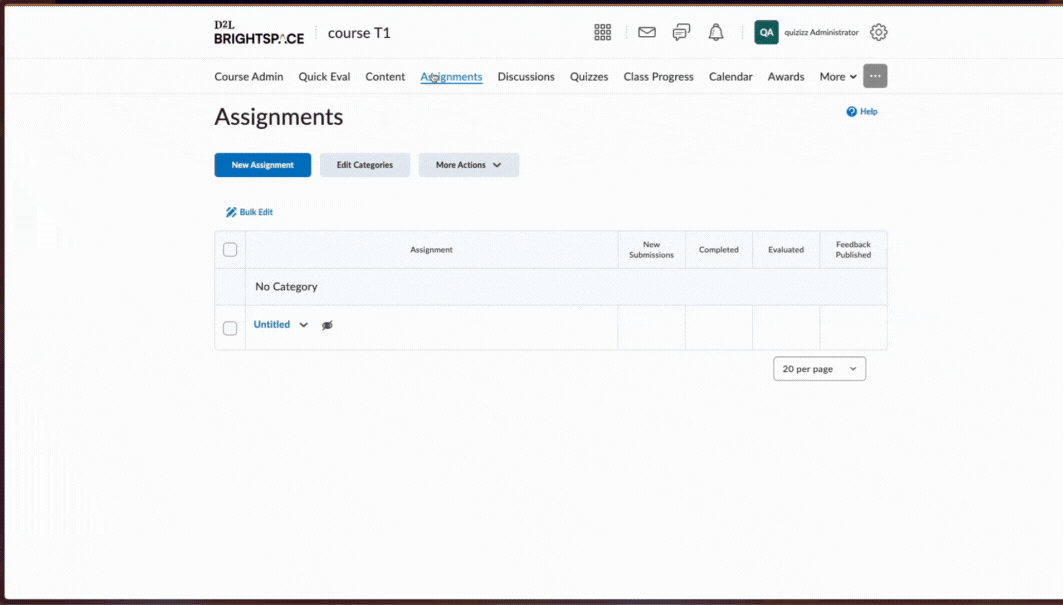
Task: Open the notifications bell
Action: [x=715, y=31]
